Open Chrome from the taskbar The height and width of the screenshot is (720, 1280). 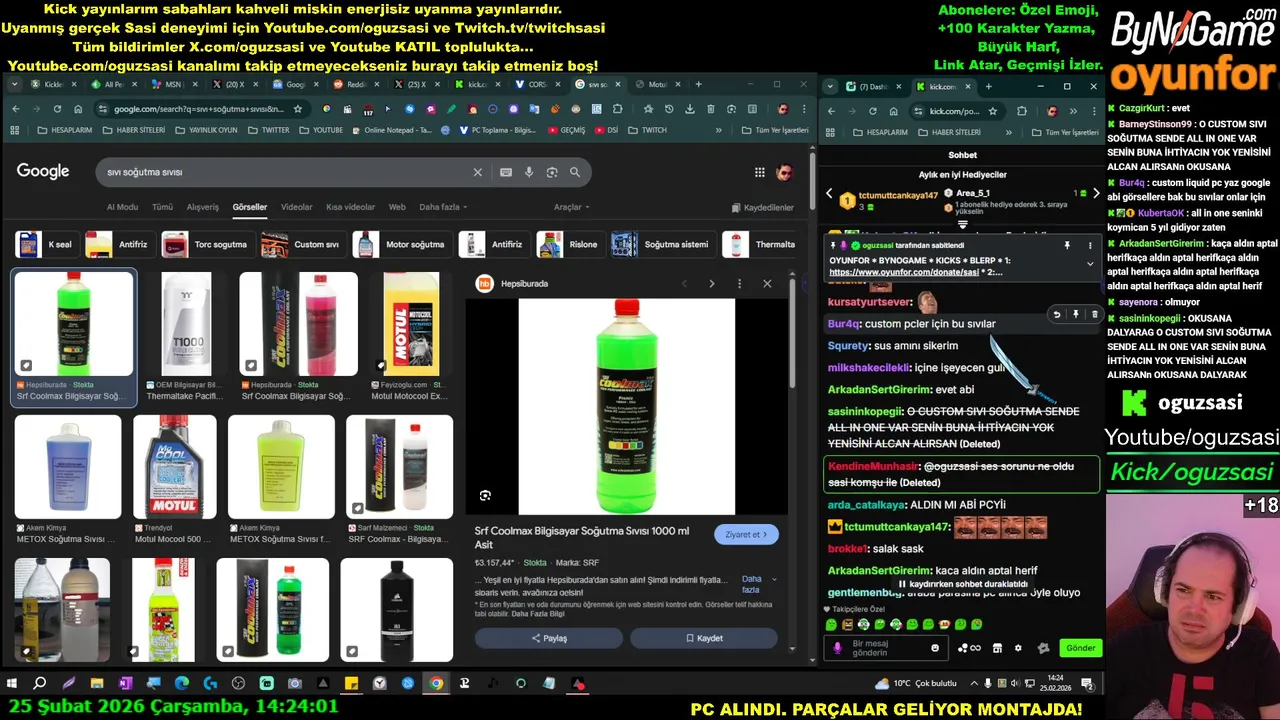click(x=436, y=684)
